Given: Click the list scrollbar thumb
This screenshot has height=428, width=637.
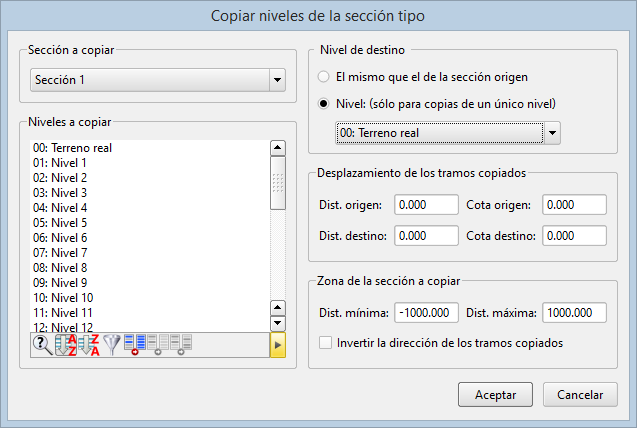Looking at the screenshot, I should click(x=278, y=183).
